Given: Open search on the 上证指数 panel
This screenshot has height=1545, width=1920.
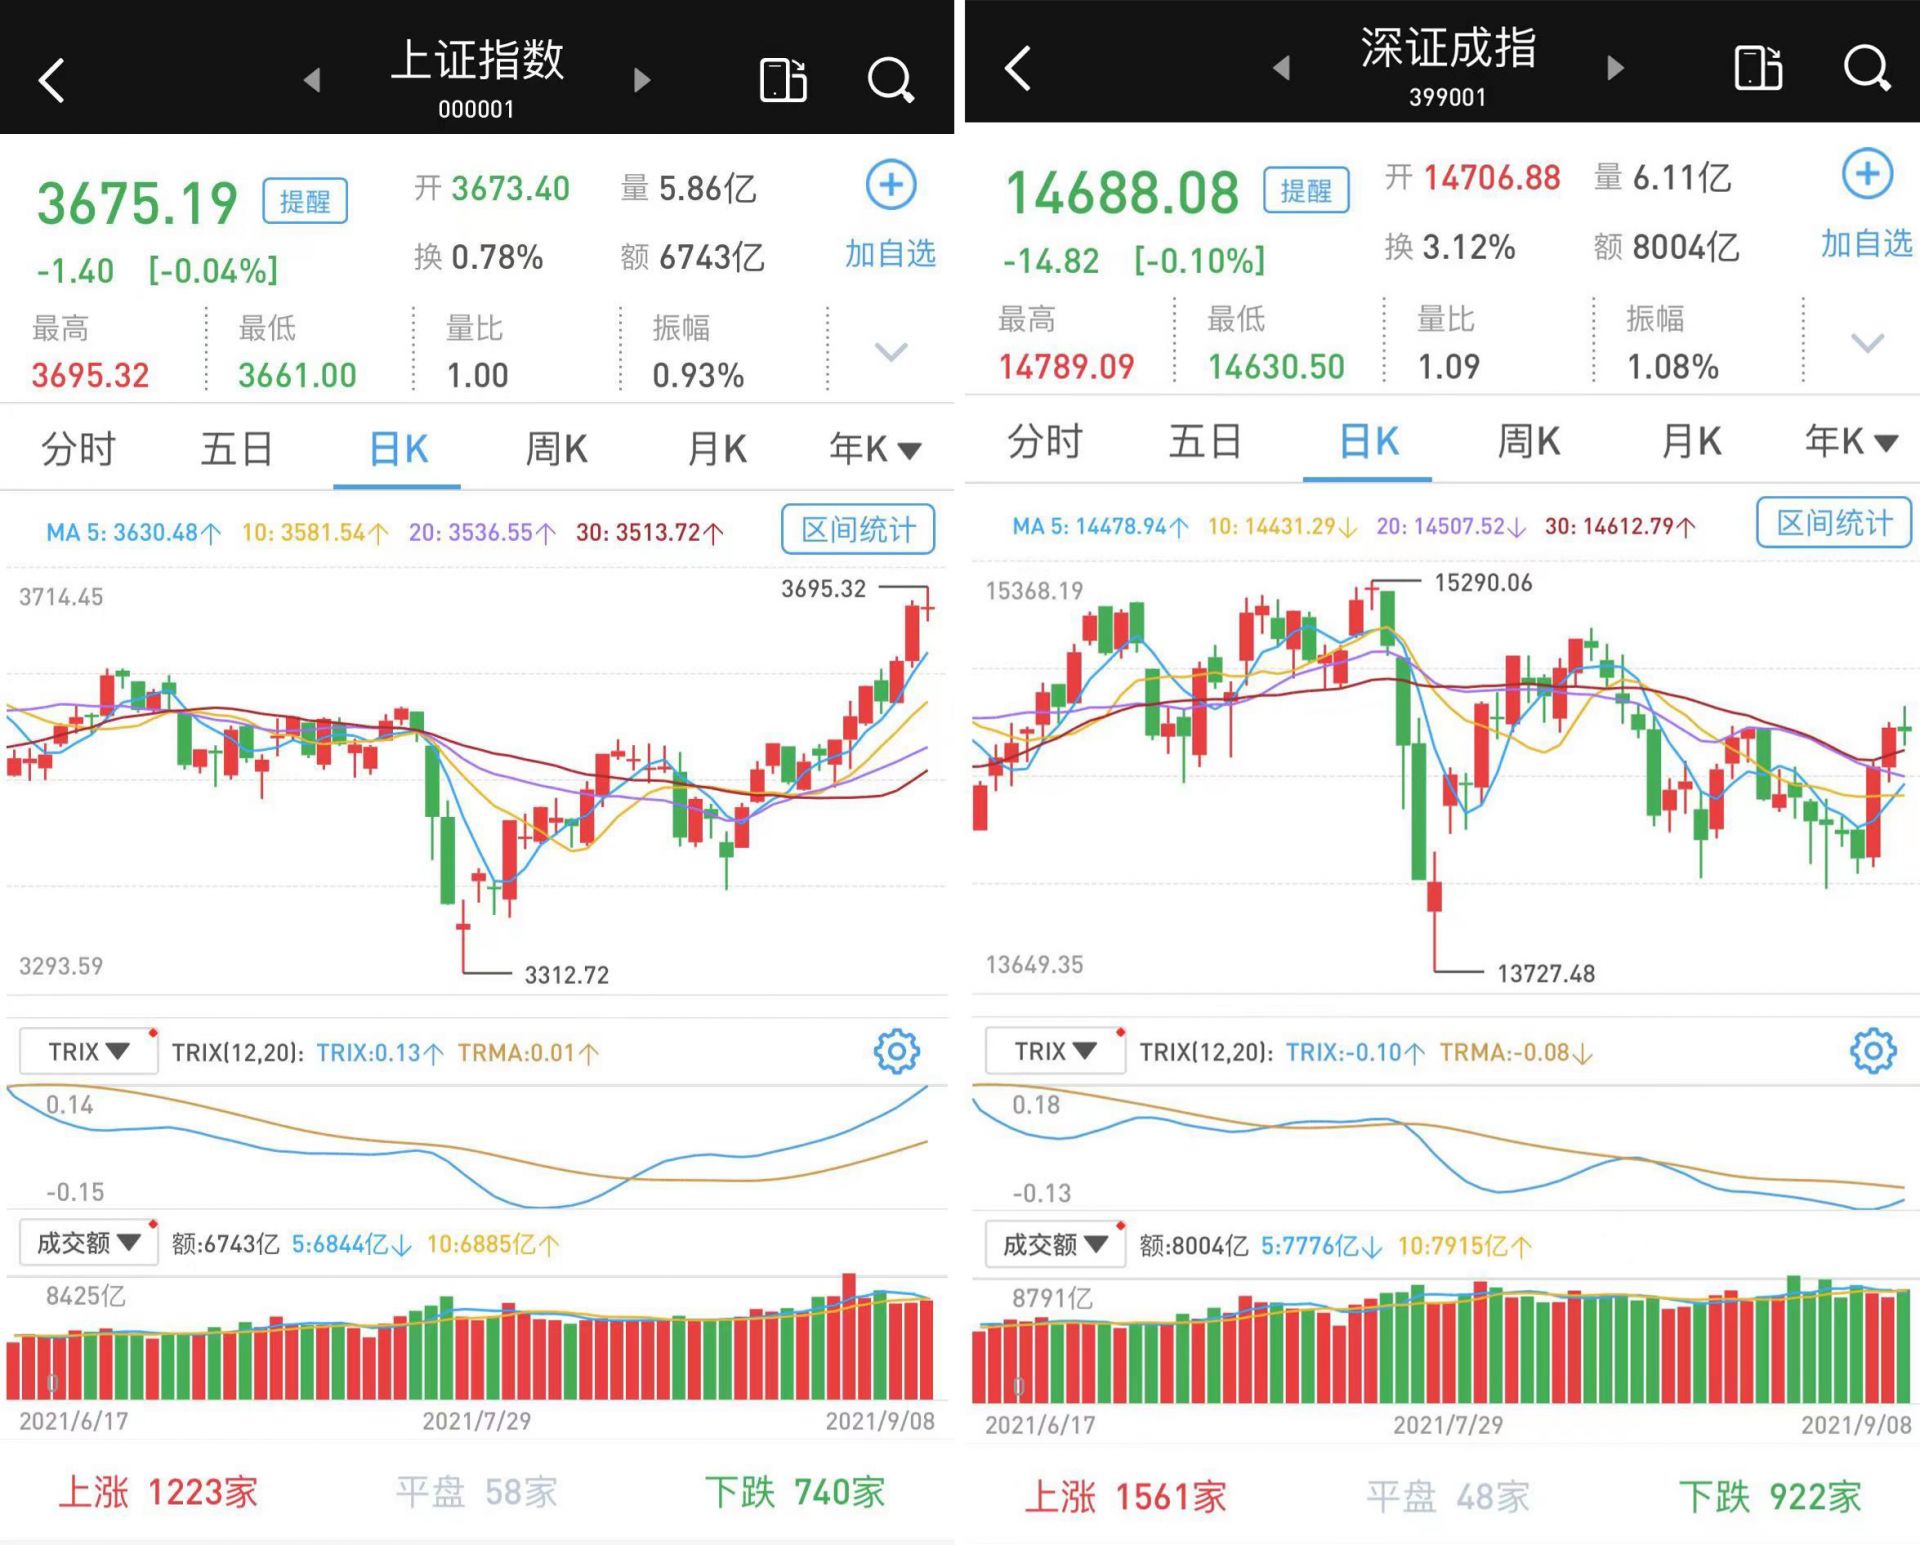Looking at the screenshot, I should click(890, 80).
